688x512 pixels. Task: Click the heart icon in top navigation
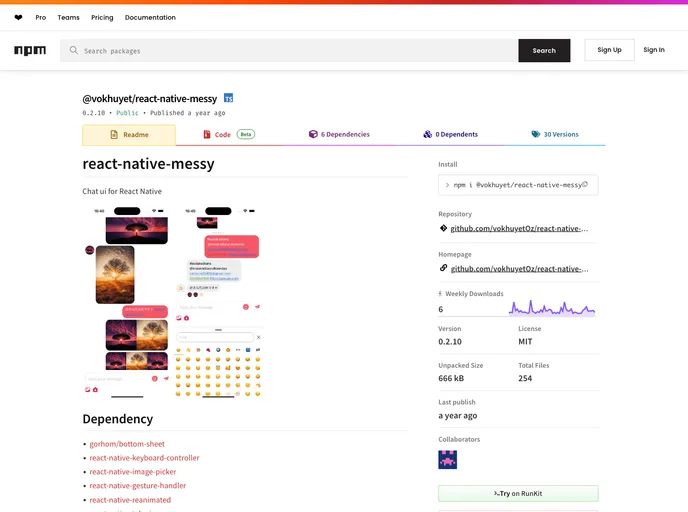coord(18,18)
